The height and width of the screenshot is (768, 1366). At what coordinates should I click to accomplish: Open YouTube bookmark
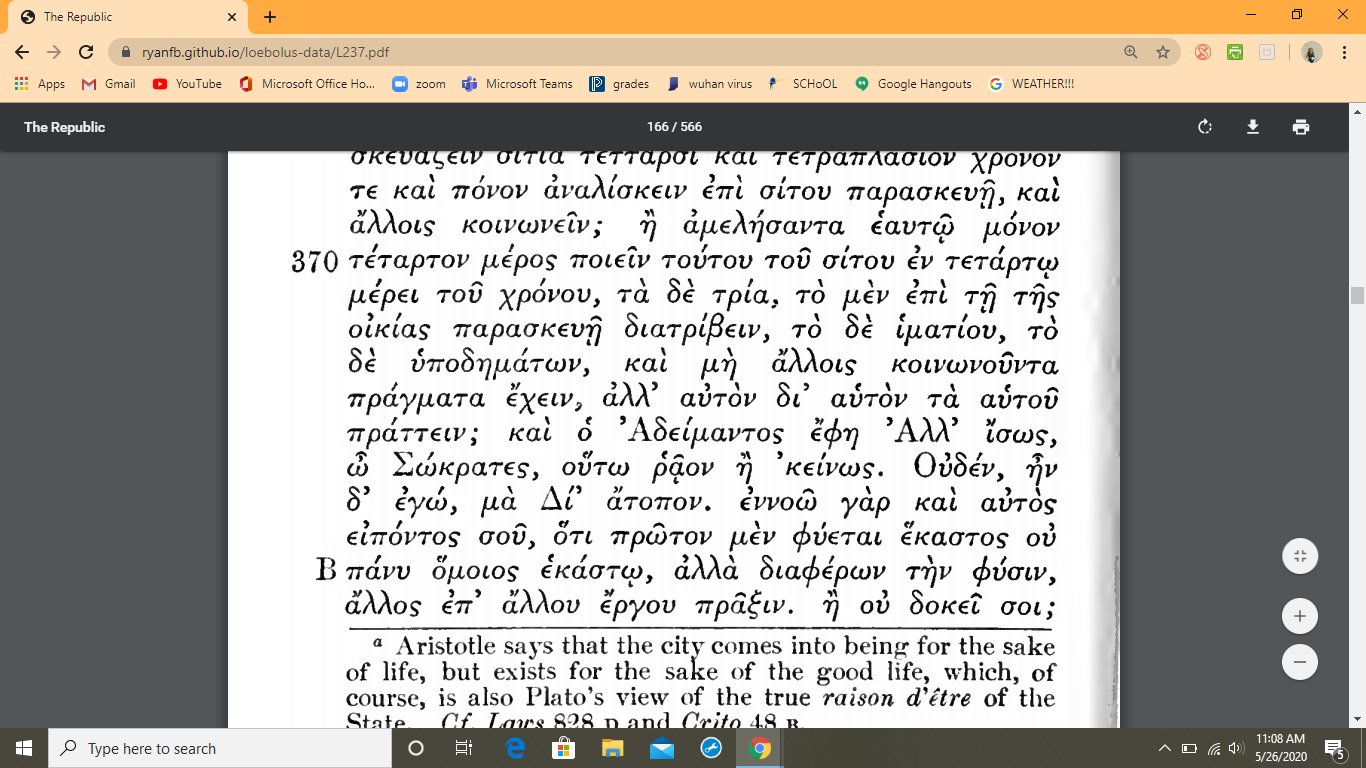187,84
